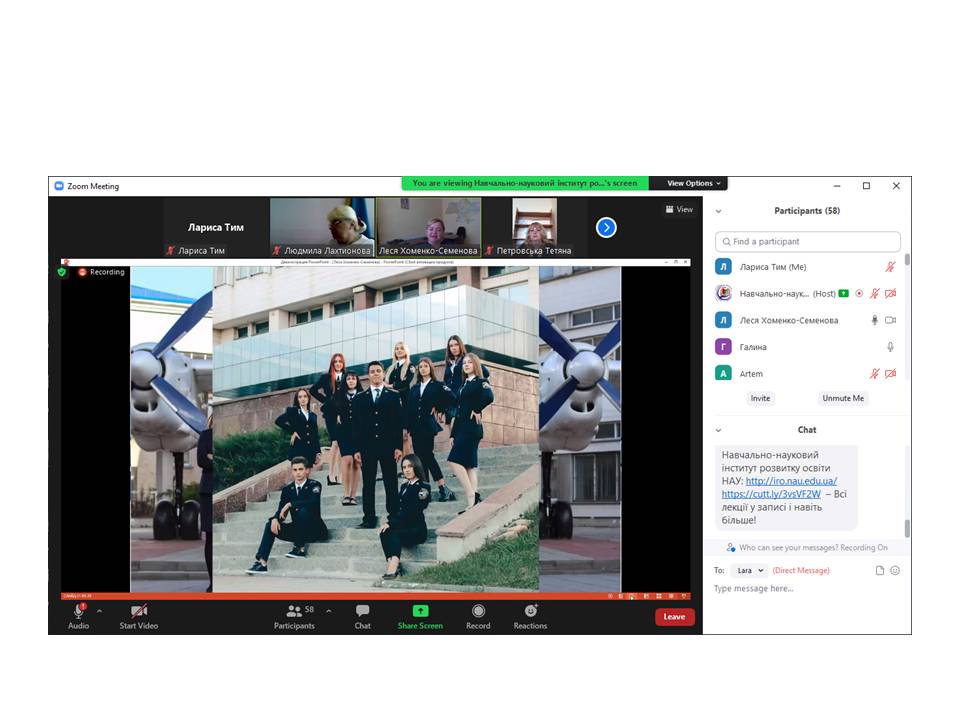Click the Invite button
Image resolution: width=960 pixels, height=720 pixels.
(761, 398)
